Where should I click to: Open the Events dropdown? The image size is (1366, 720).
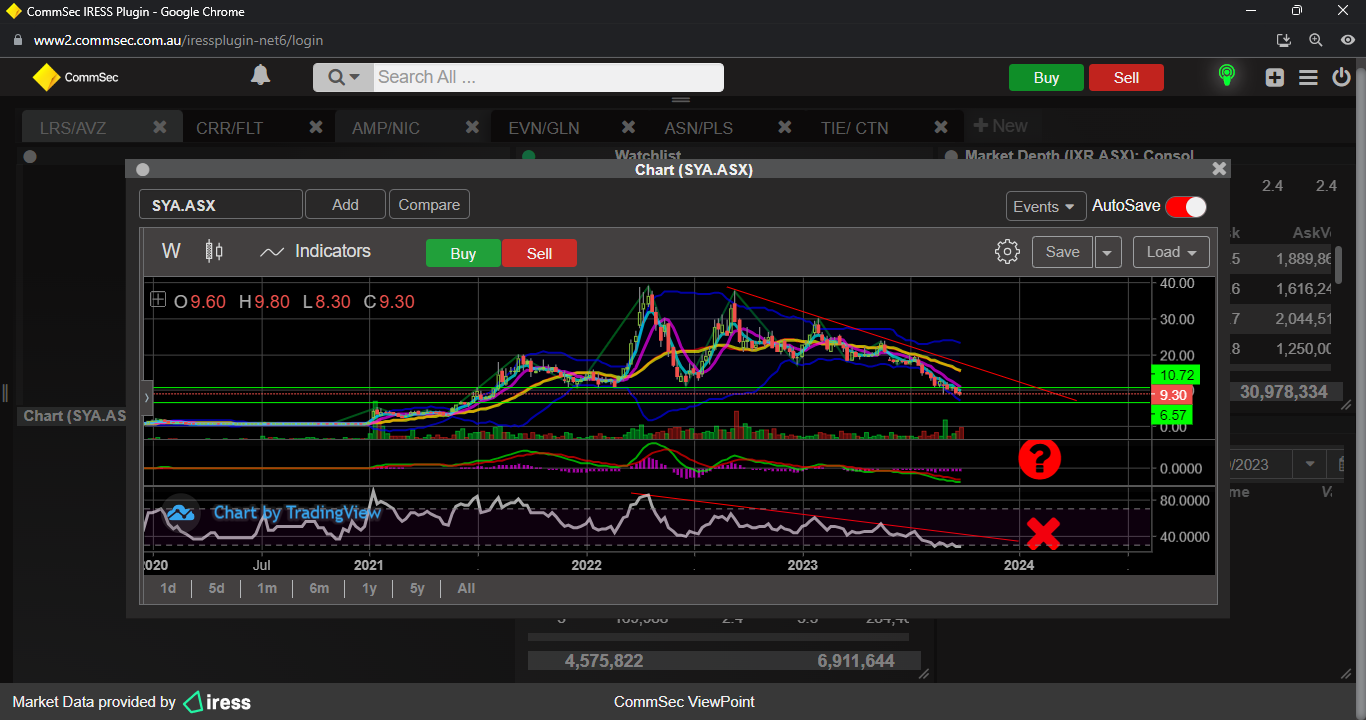(x=1046, y=206)
